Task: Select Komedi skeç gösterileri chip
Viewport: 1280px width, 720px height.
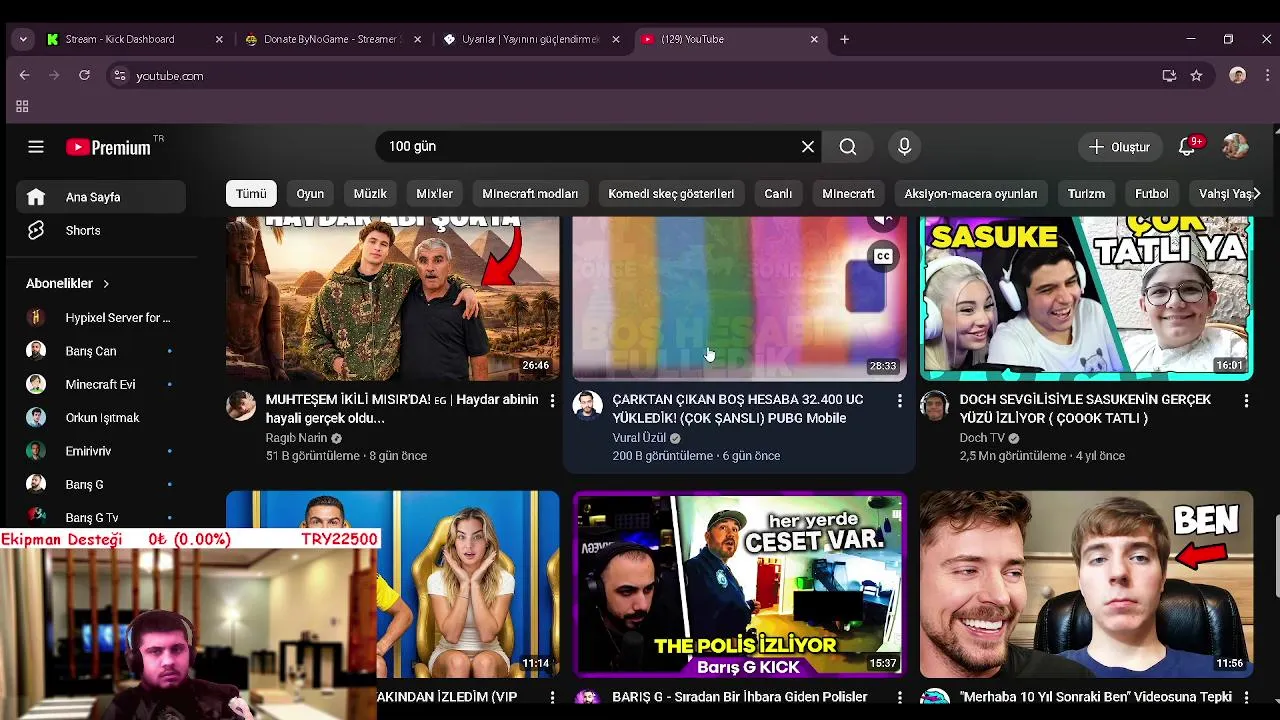Action: coord(671,193)
